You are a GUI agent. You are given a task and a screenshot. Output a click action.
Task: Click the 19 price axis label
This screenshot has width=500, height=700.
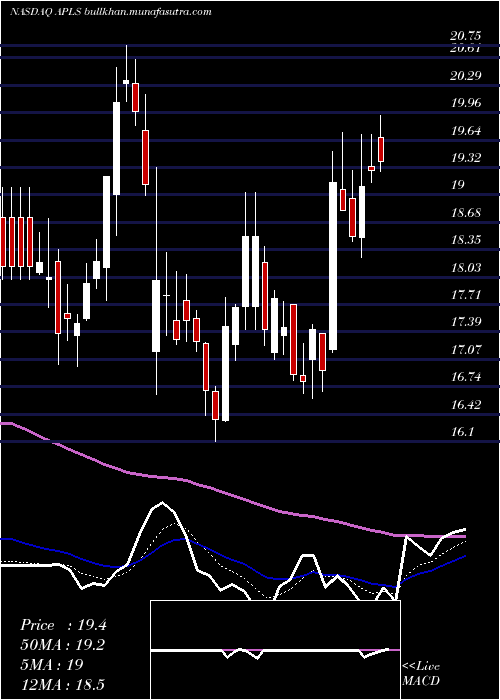tap(458, 185)
